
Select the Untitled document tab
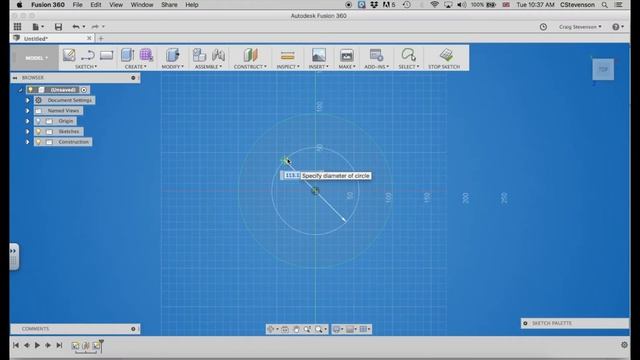(x=53, y=38)
